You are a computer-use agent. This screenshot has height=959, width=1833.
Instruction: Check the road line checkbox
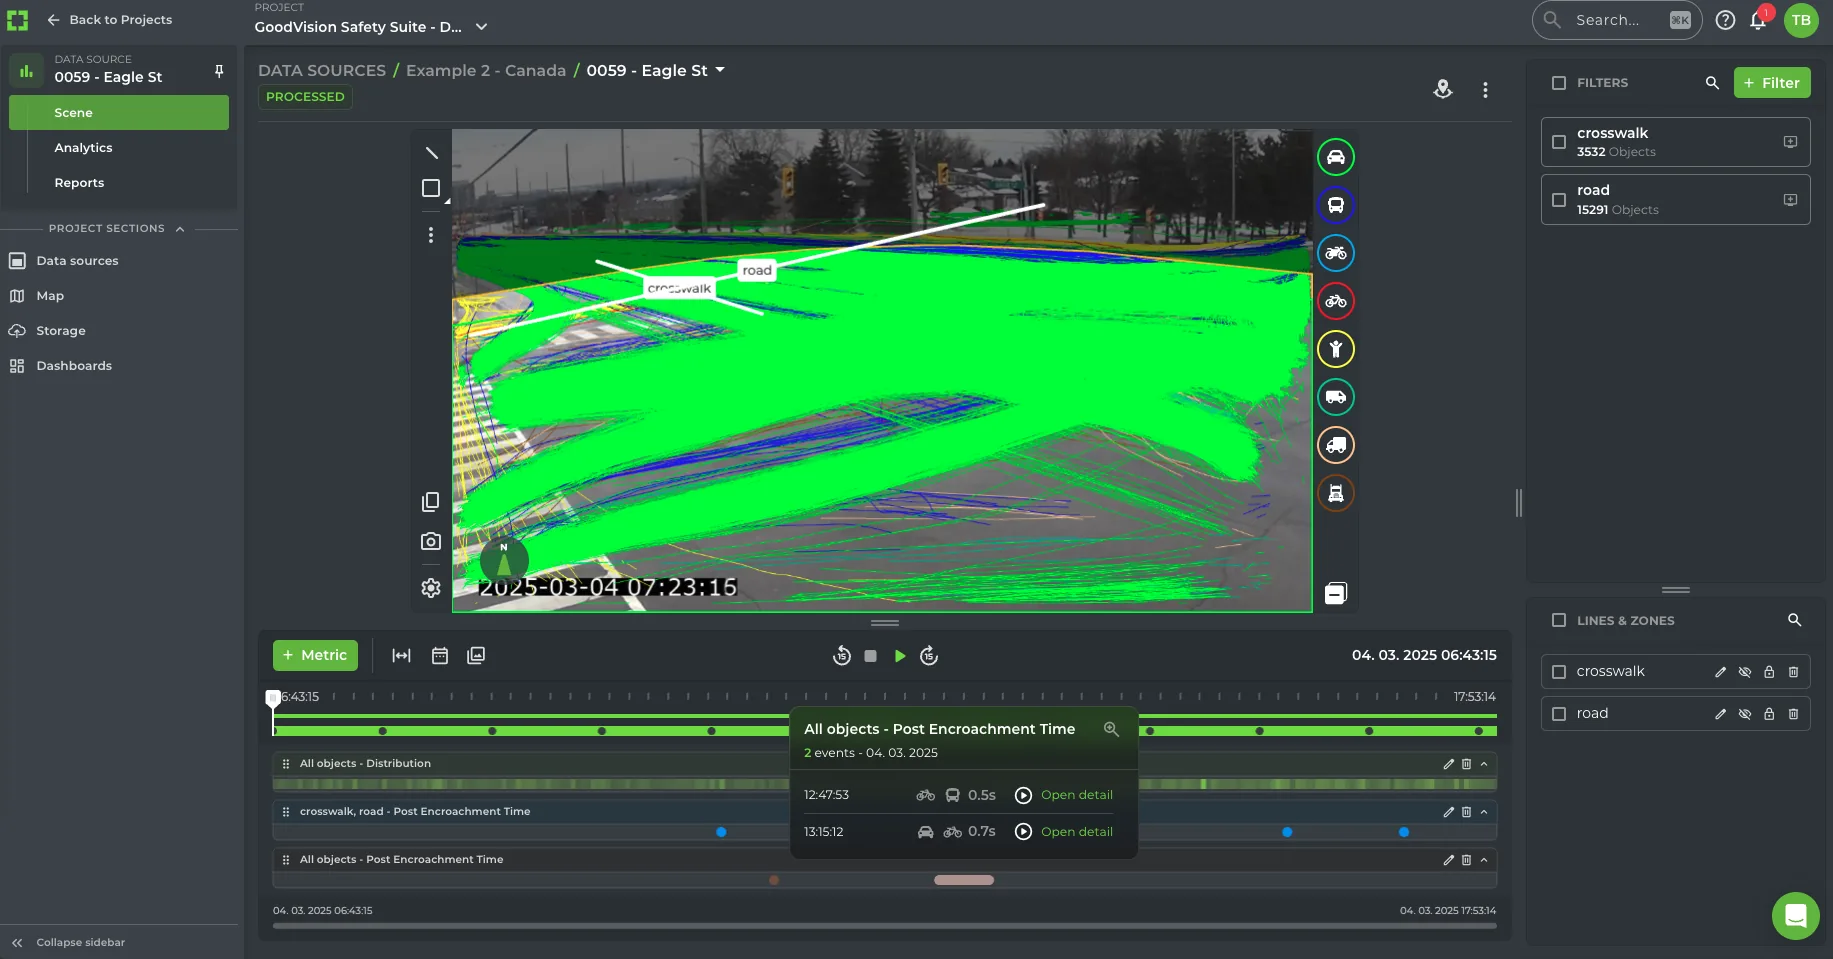tap(1559, 714)
